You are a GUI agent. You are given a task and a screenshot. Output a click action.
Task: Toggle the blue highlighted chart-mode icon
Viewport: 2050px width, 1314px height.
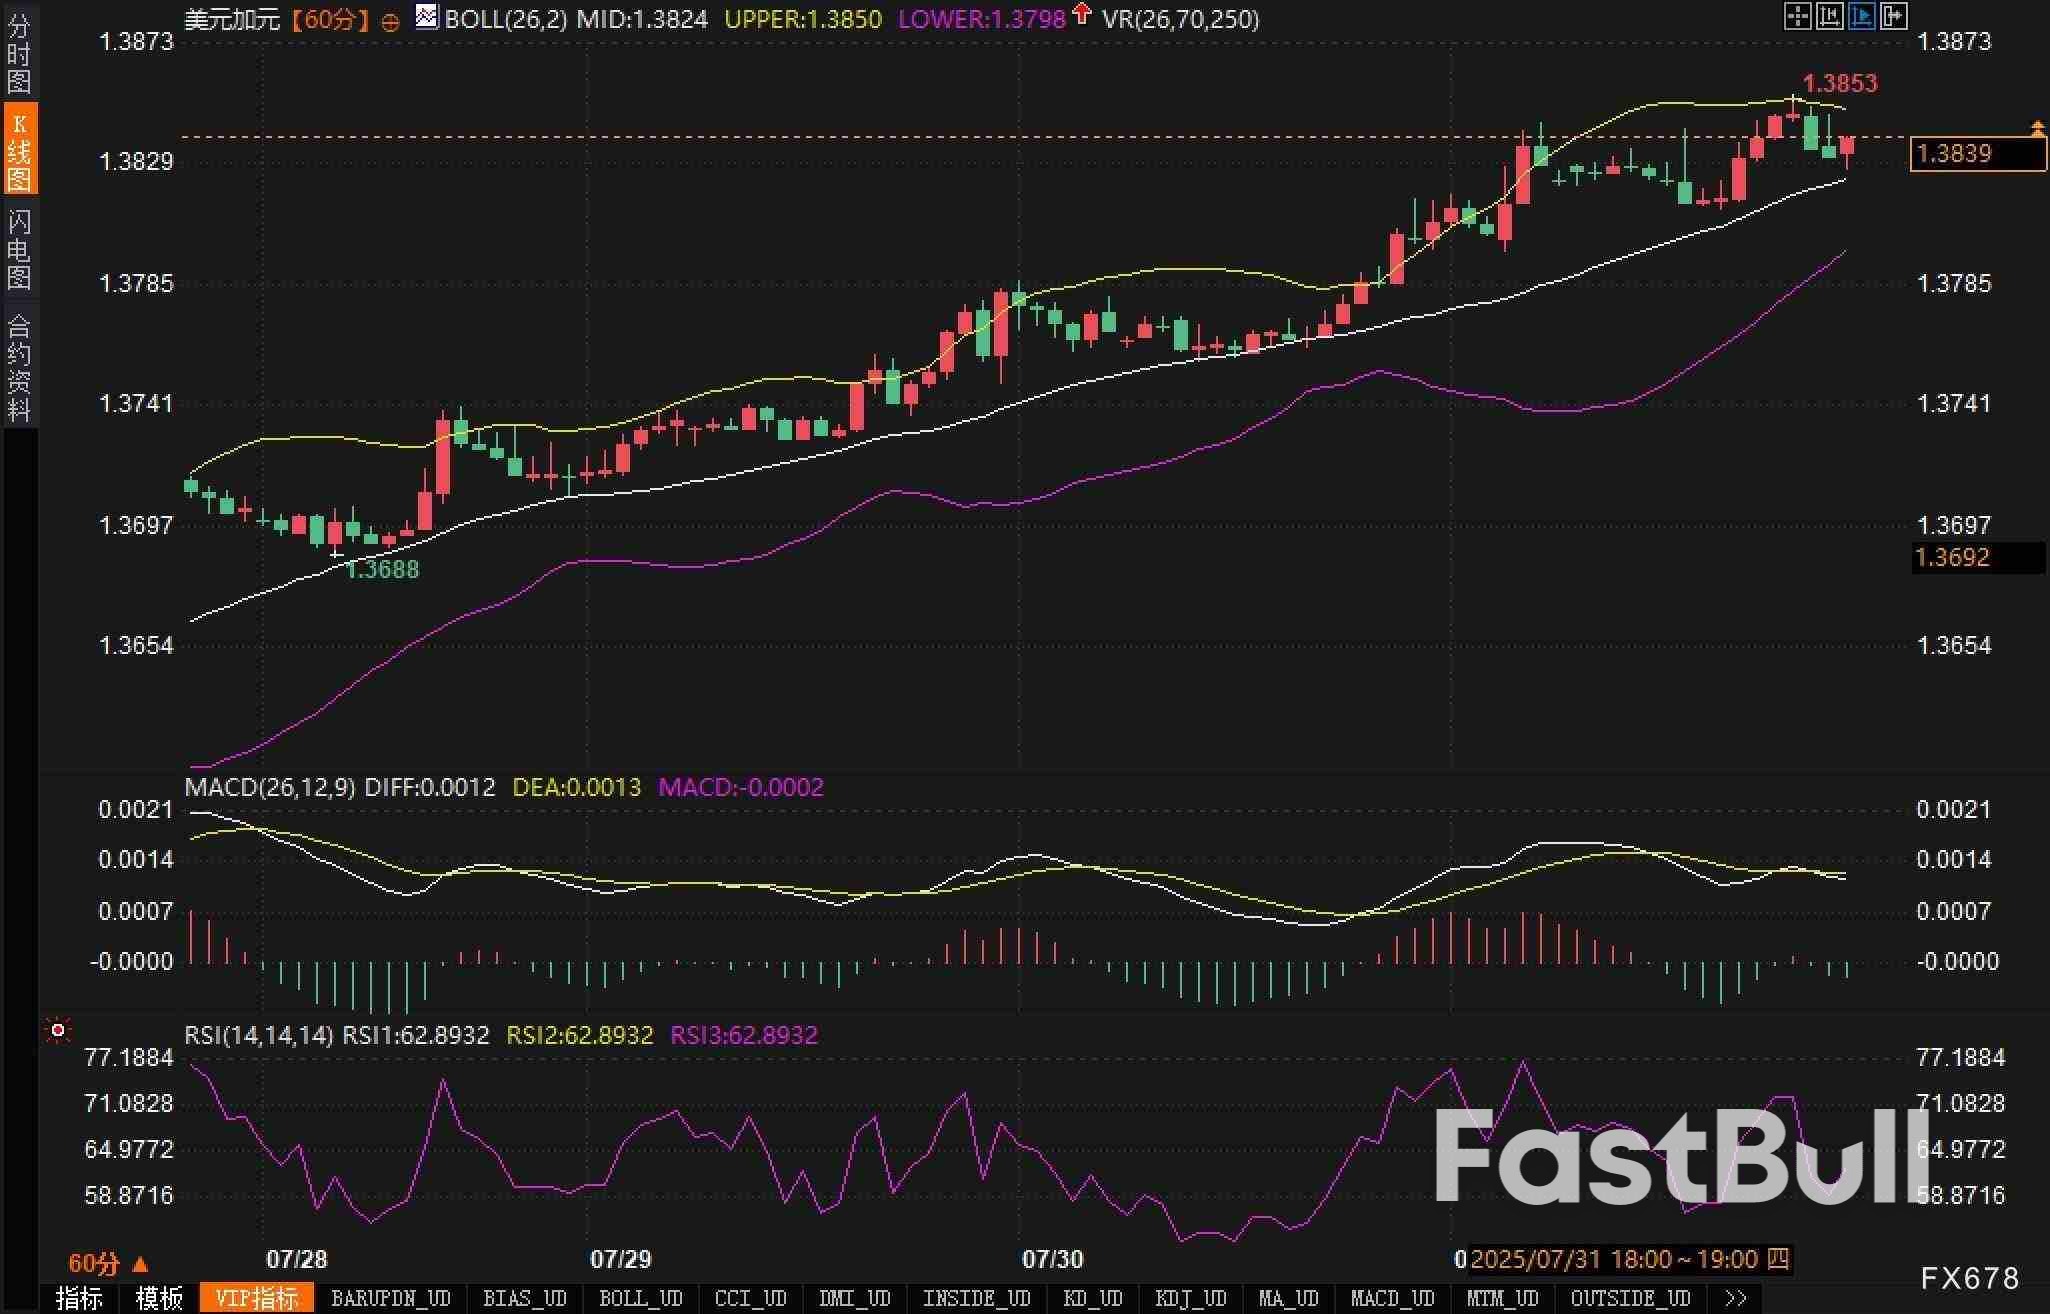[x=1861, y=16]
